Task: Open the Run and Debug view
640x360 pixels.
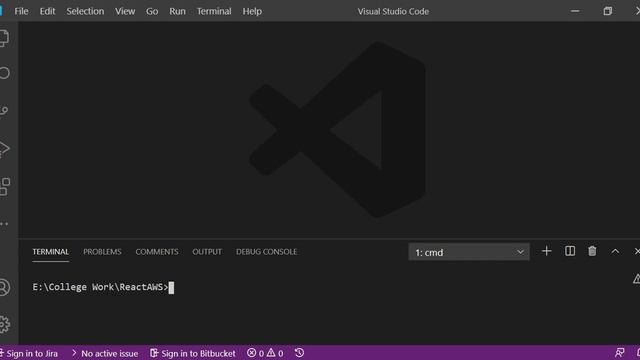Action: (4, 149)
